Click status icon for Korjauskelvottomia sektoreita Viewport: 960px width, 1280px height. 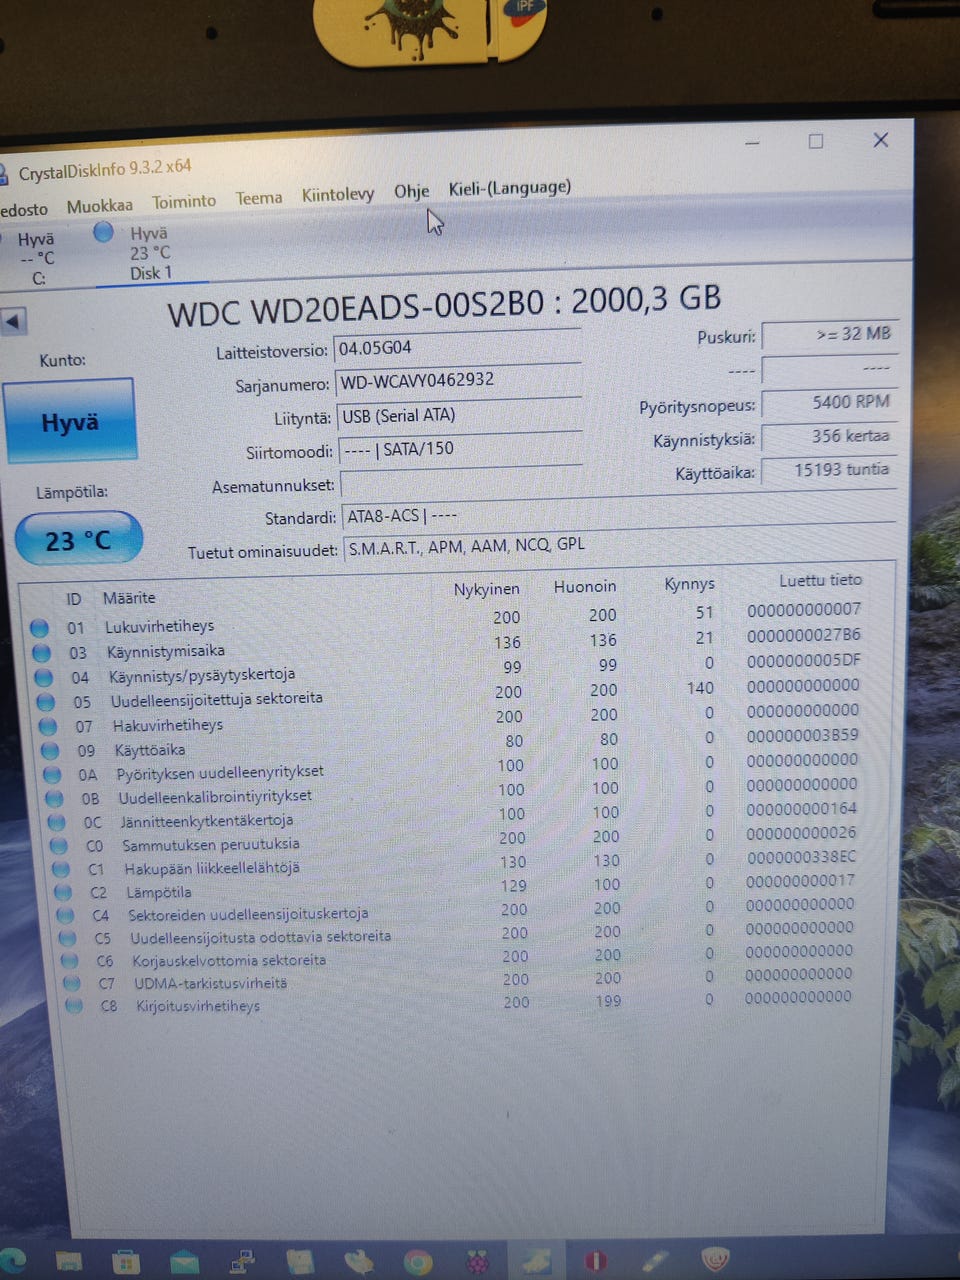click(x=70, y=961)
